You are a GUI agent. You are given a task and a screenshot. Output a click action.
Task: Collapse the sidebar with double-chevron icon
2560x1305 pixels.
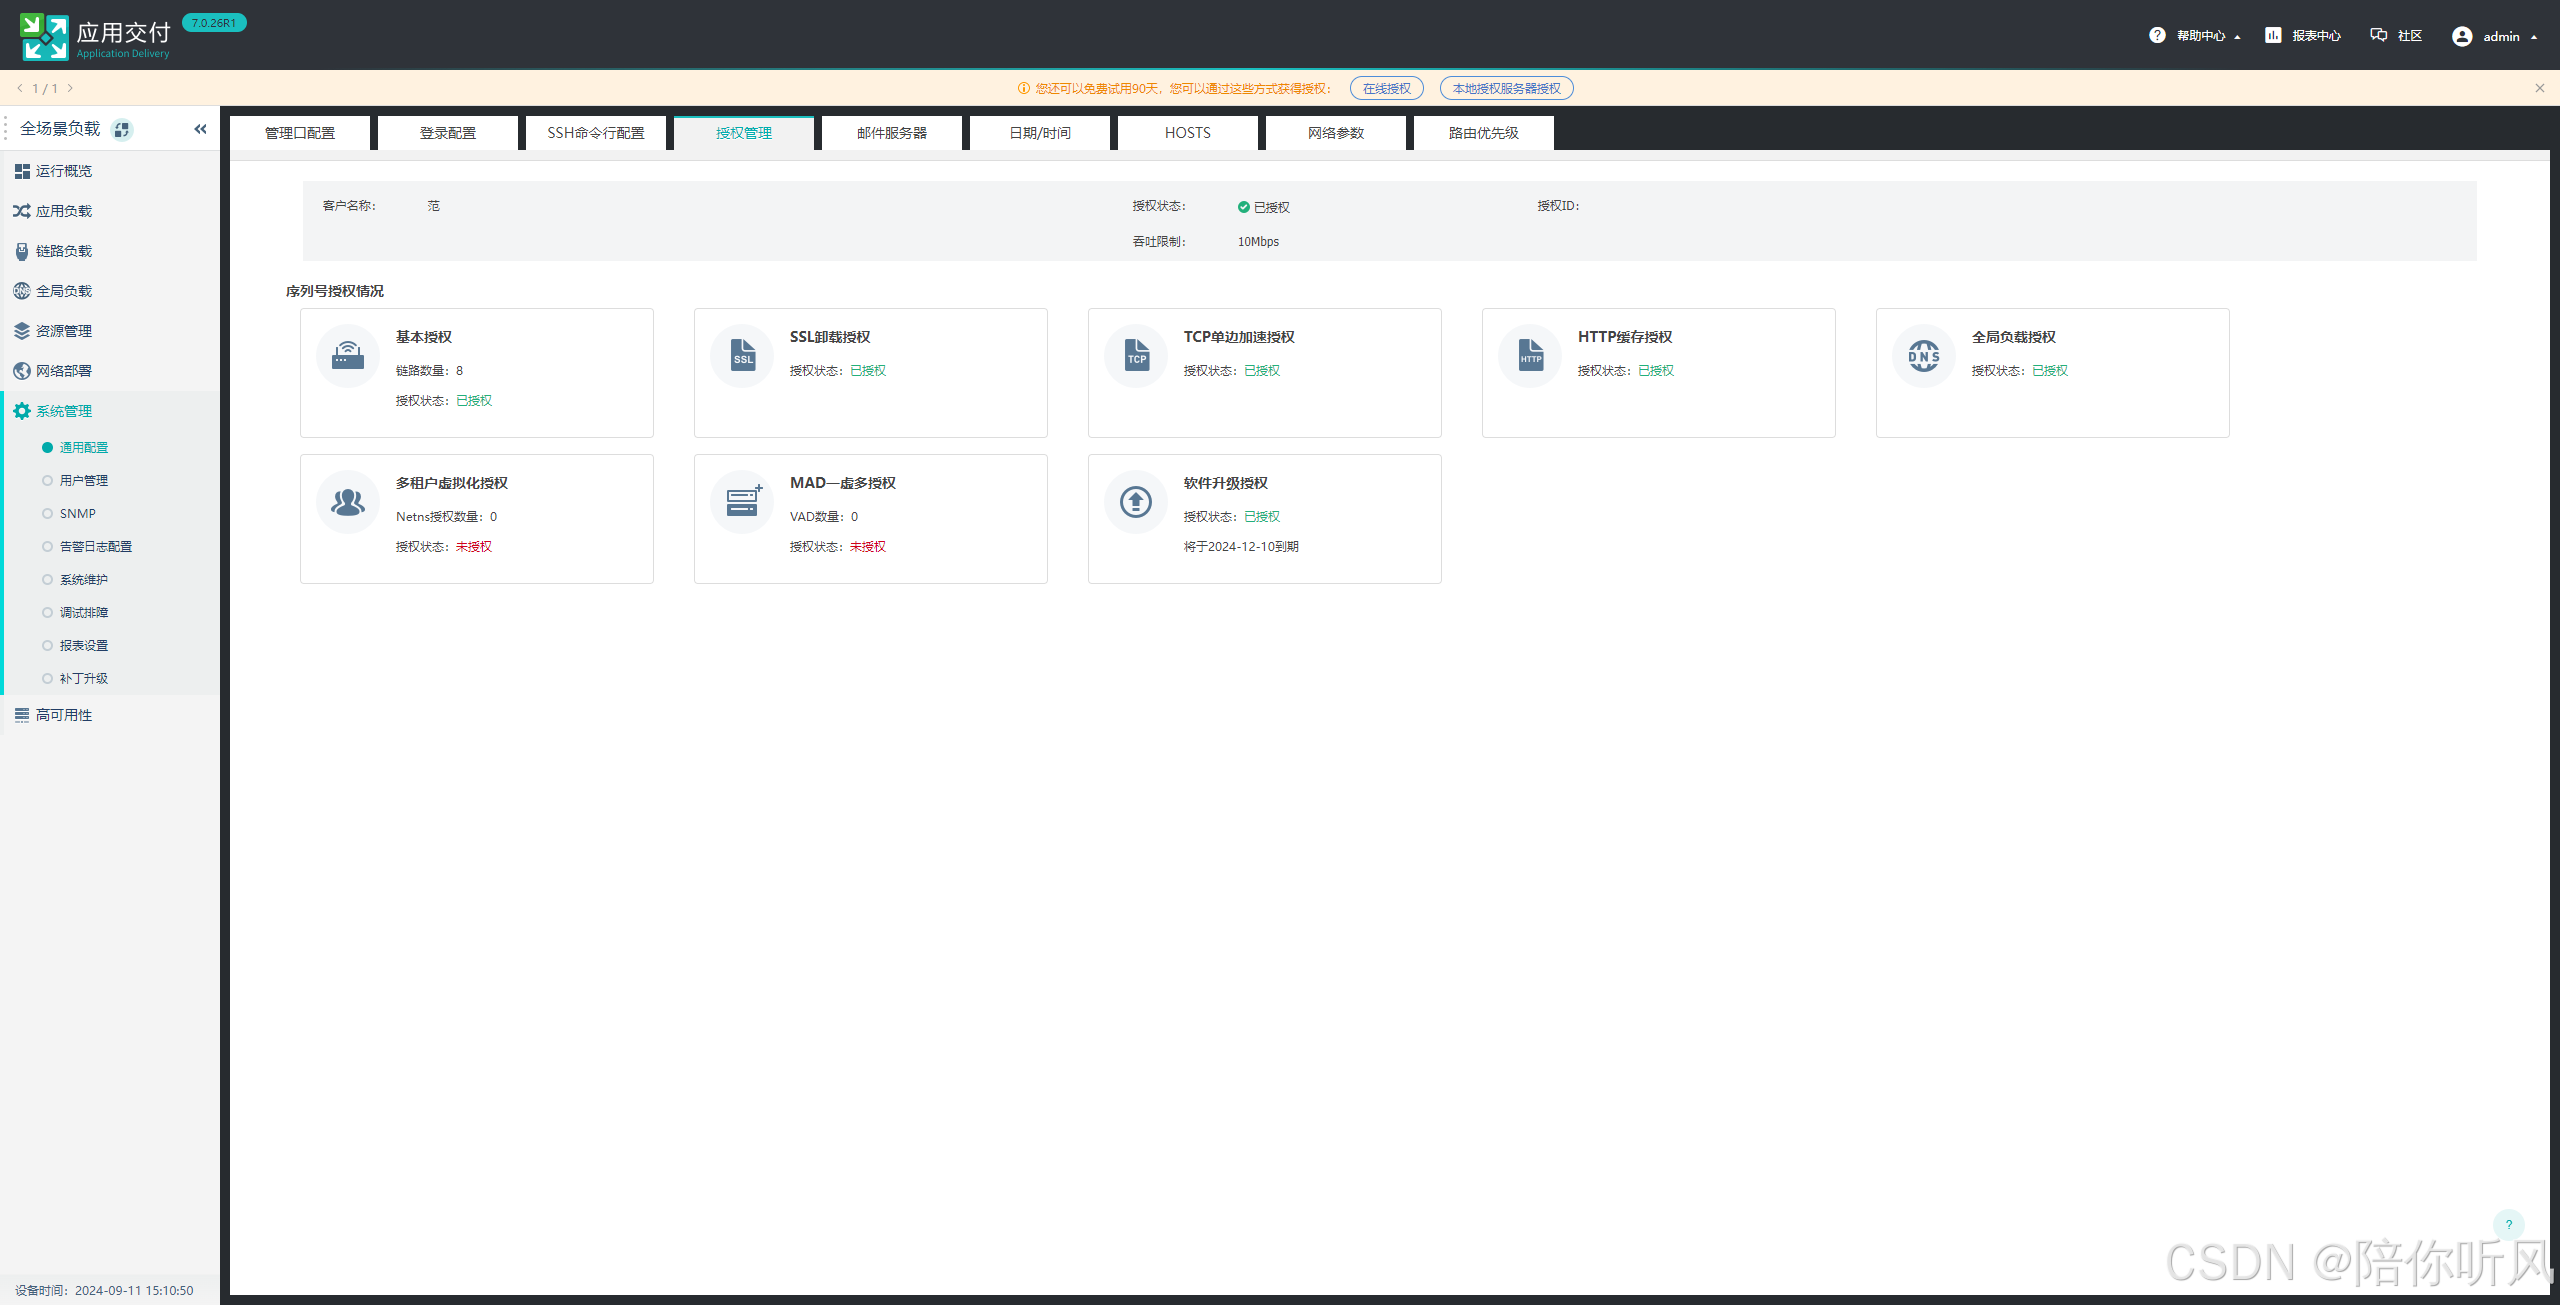click(x=200, y=129)
